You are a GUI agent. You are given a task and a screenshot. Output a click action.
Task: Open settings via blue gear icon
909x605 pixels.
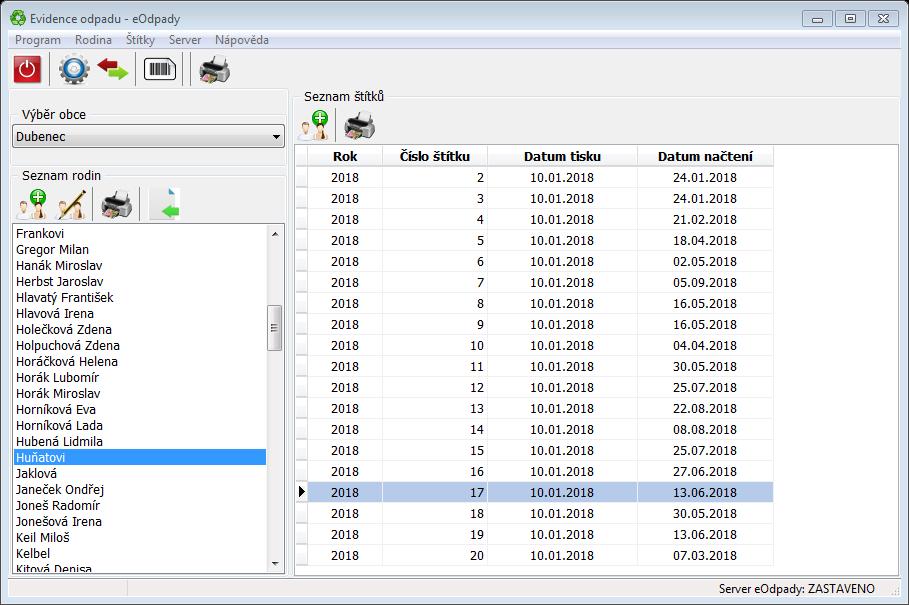[x=74, y=70]
